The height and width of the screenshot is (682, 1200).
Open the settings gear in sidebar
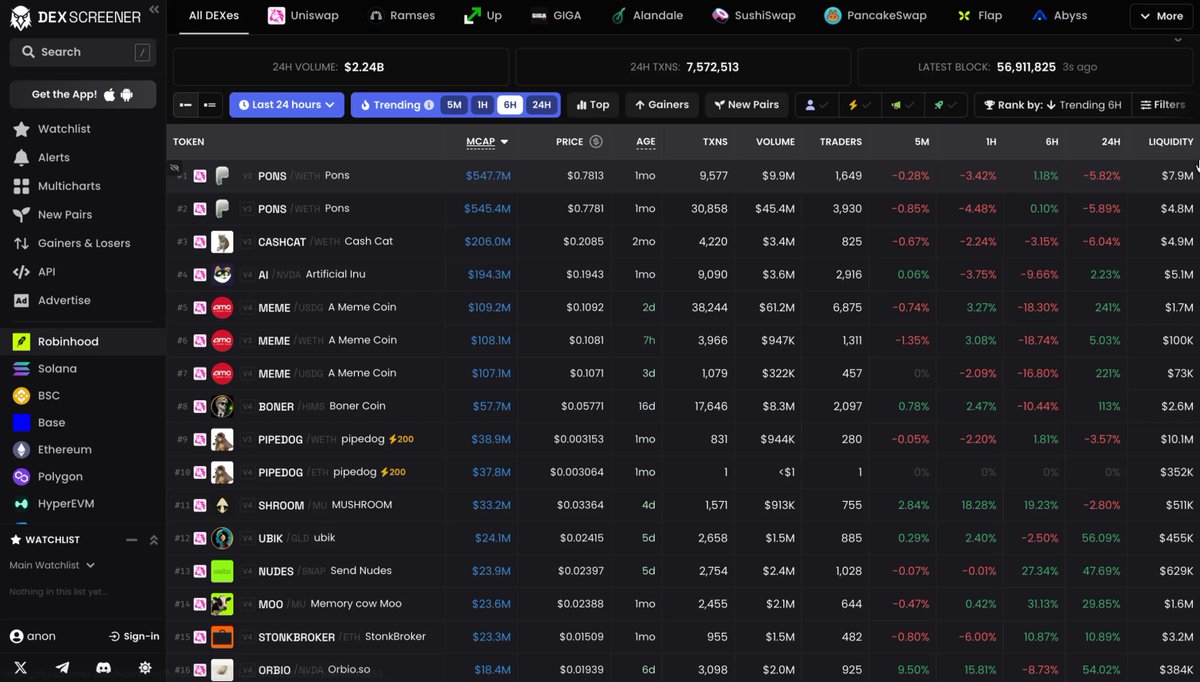point(145,667)
